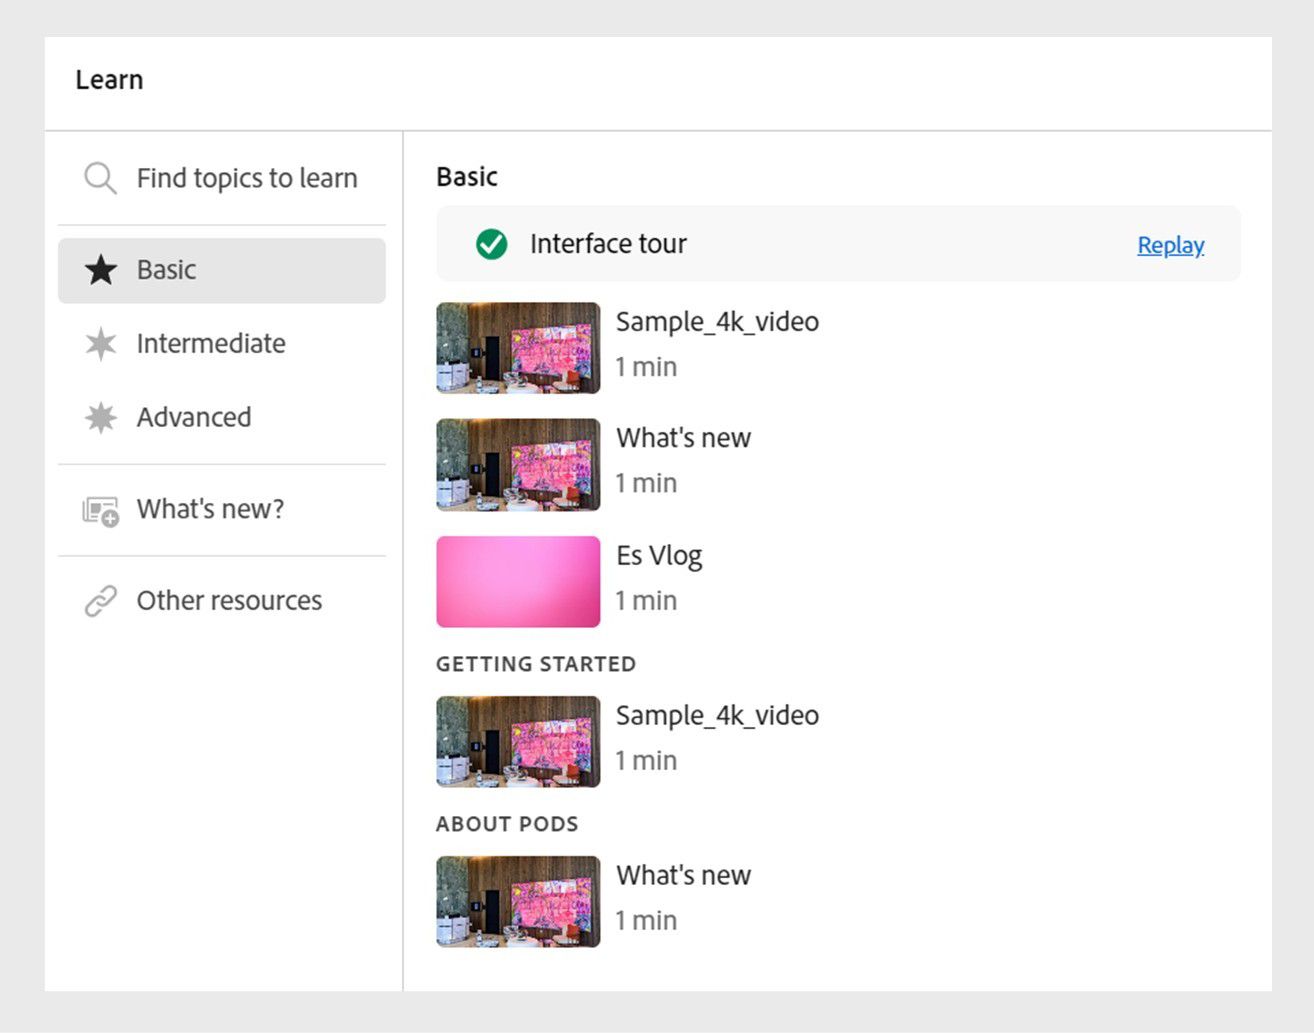The image size is (1314, 1033).
Task: Expand the GETTING STARTED section
Action: [536, 663]
